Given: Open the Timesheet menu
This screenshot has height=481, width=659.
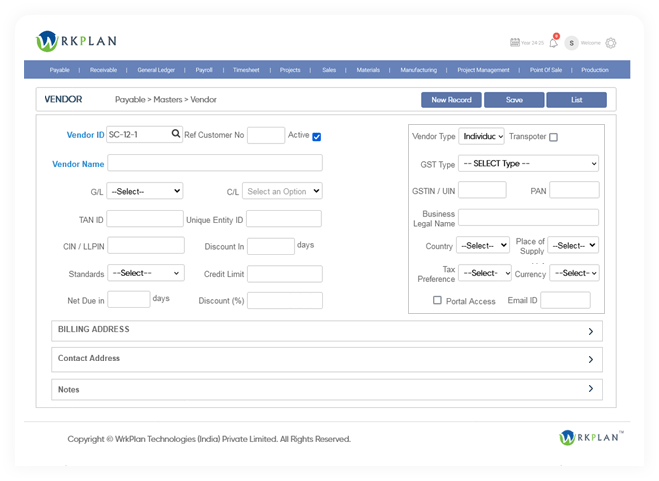Looking at the screenshot, I should click(x=246, y=70).
